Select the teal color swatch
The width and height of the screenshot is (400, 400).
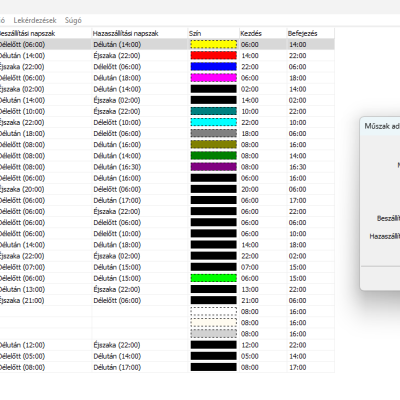tap(214, 111)
